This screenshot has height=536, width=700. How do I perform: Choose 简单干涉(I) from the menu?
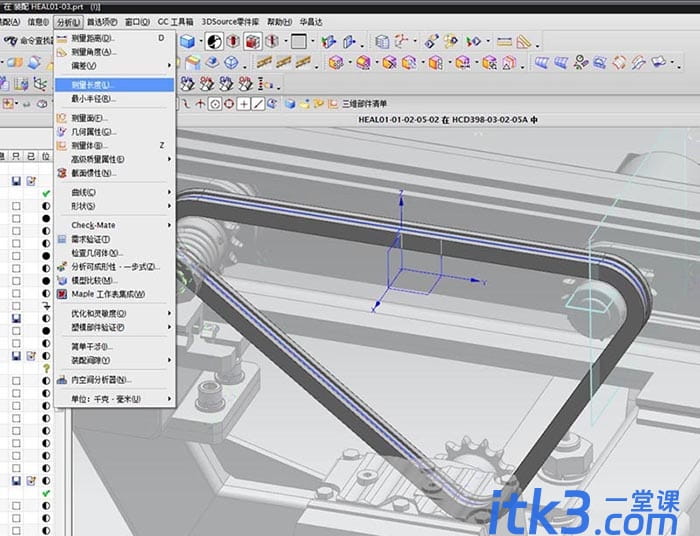(115, 347)
